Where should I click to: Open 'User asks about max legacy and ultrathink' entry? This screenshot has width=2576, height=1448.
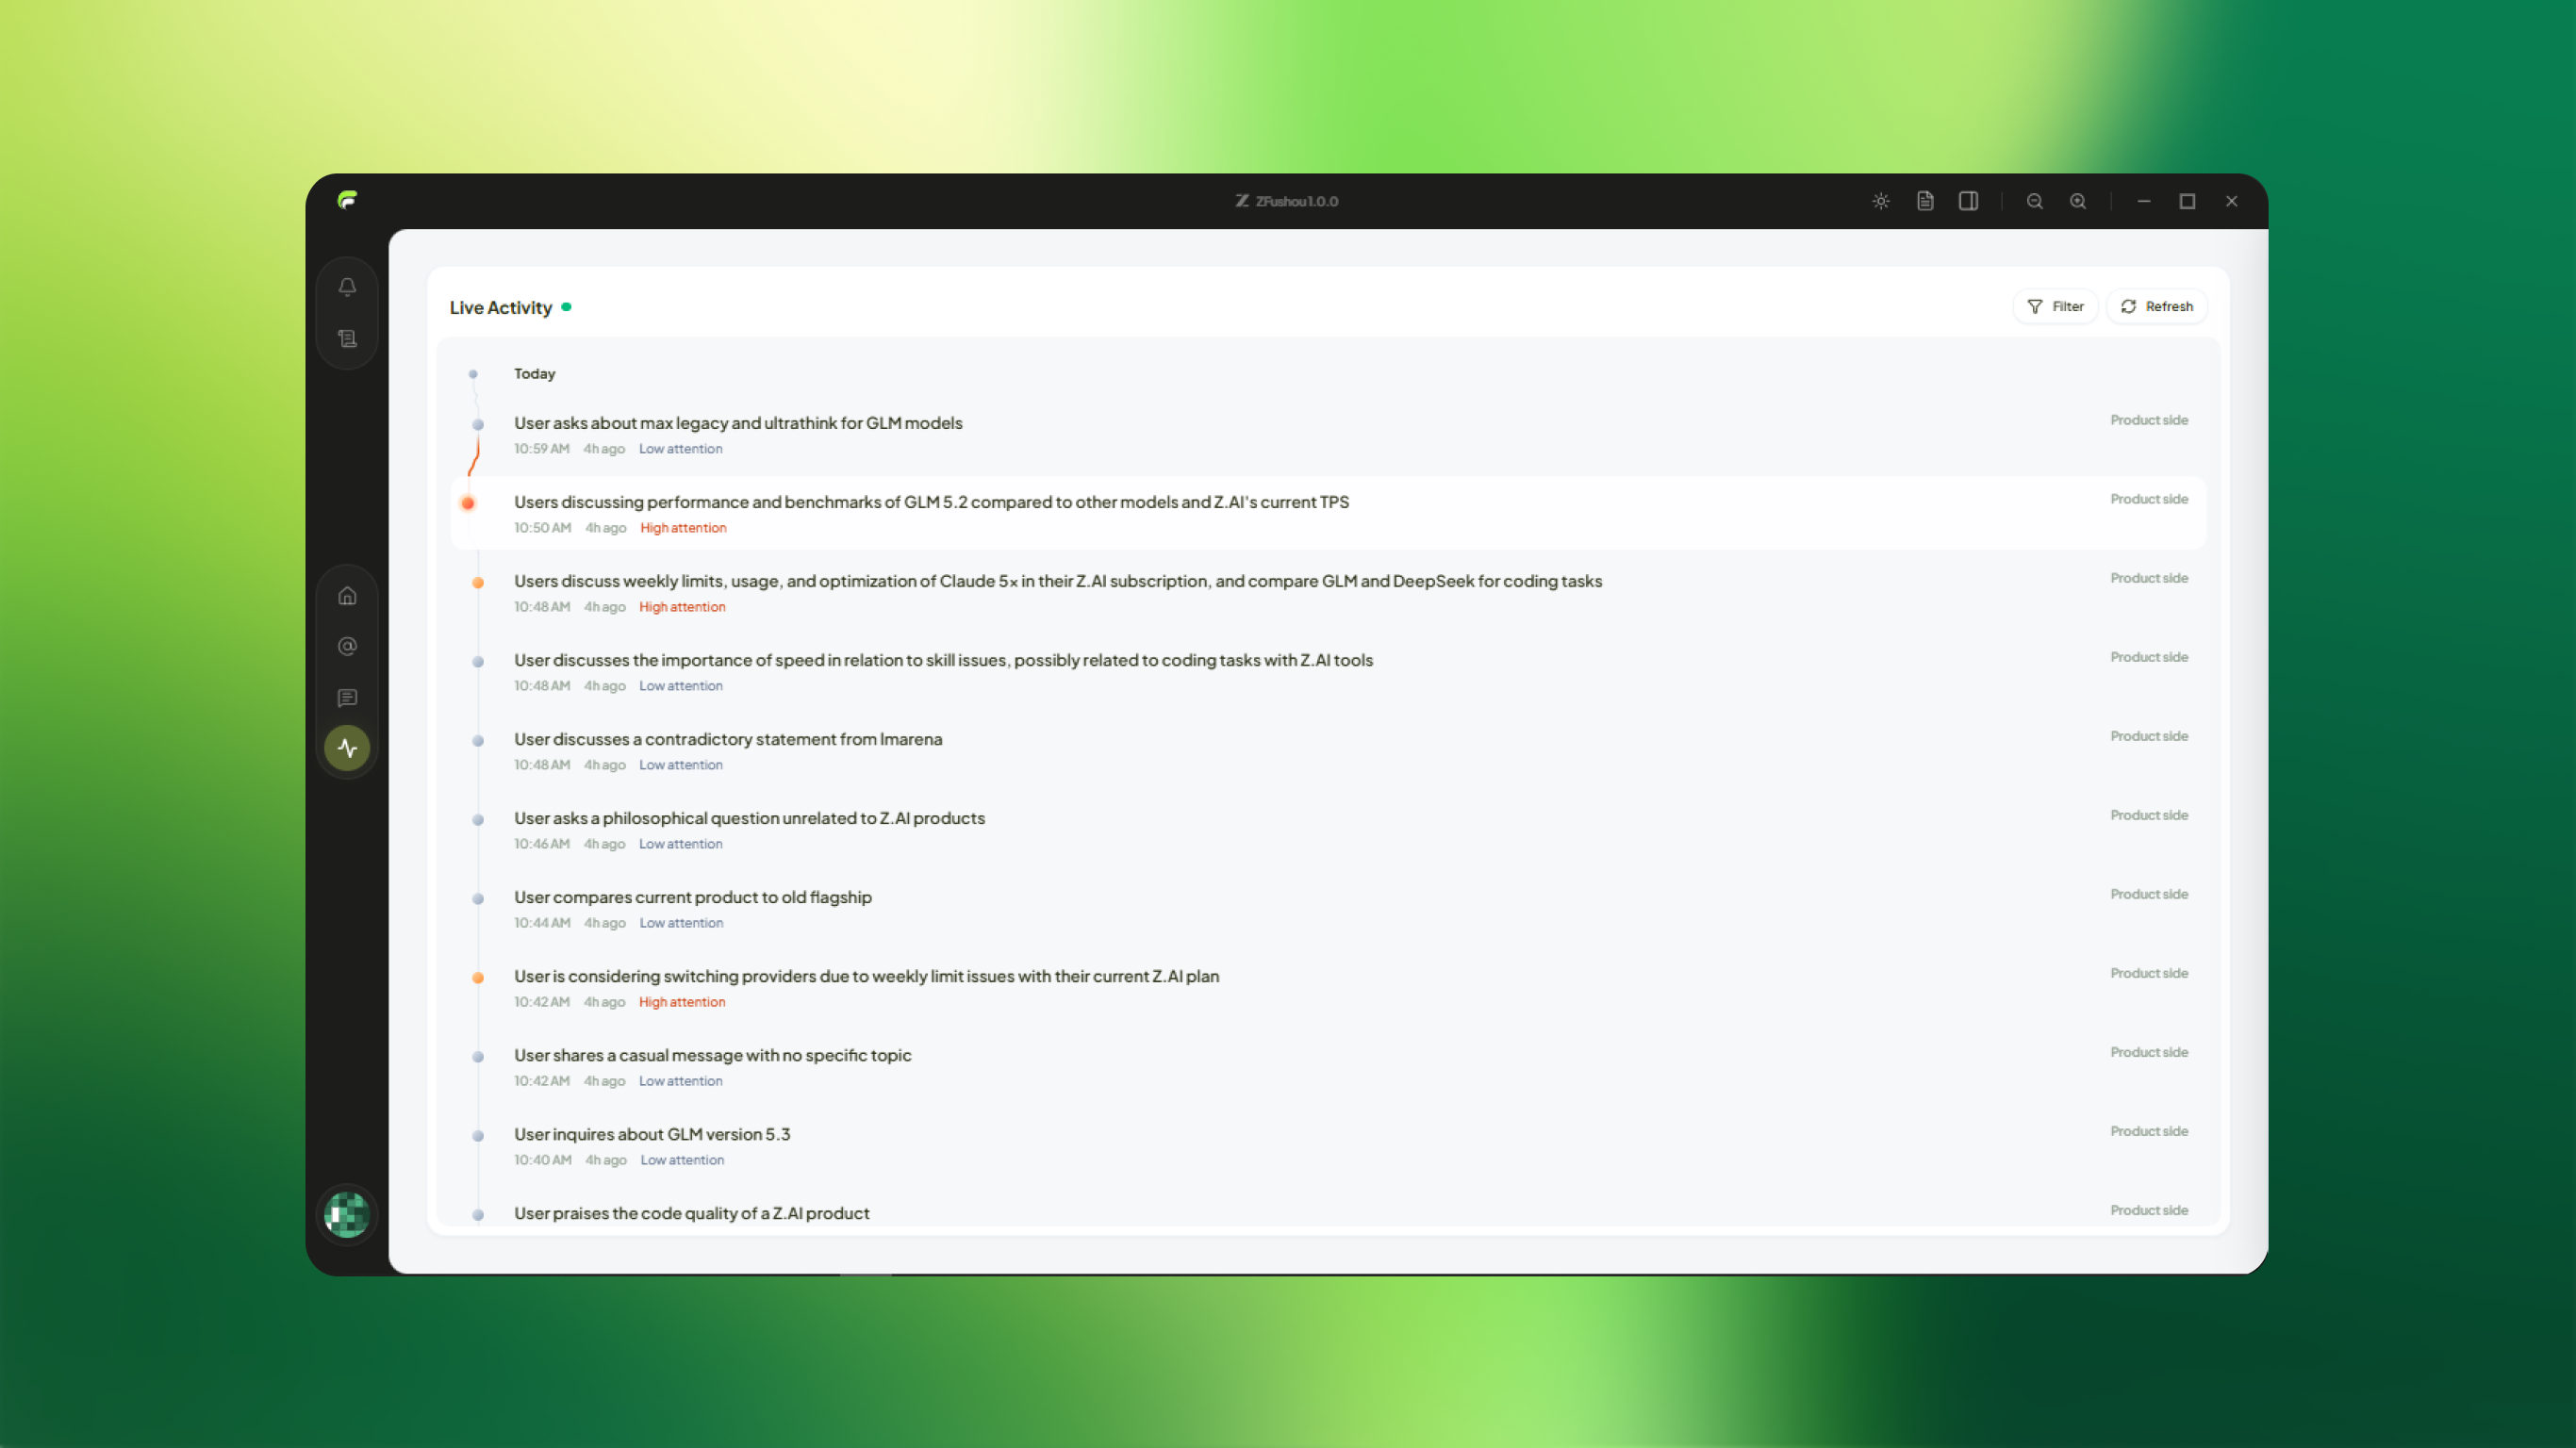[x=1328, y=435]
